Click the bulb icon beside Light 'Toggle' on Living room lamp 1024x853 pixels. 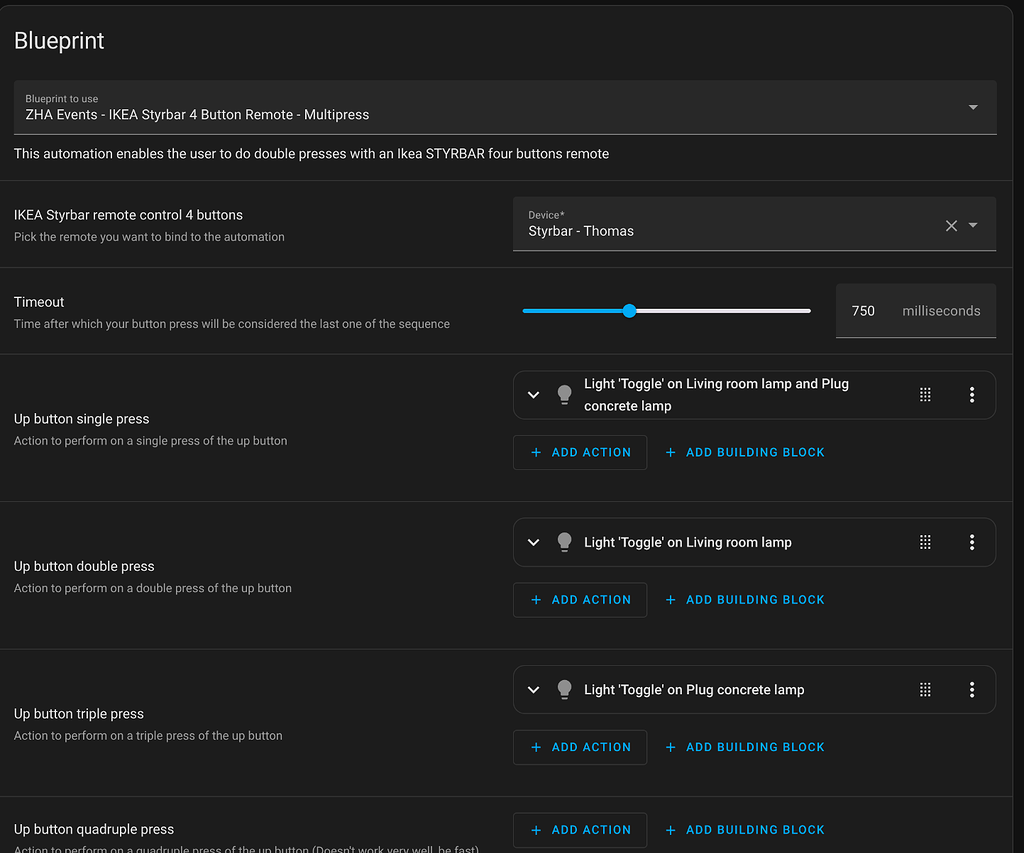point(564,541)
